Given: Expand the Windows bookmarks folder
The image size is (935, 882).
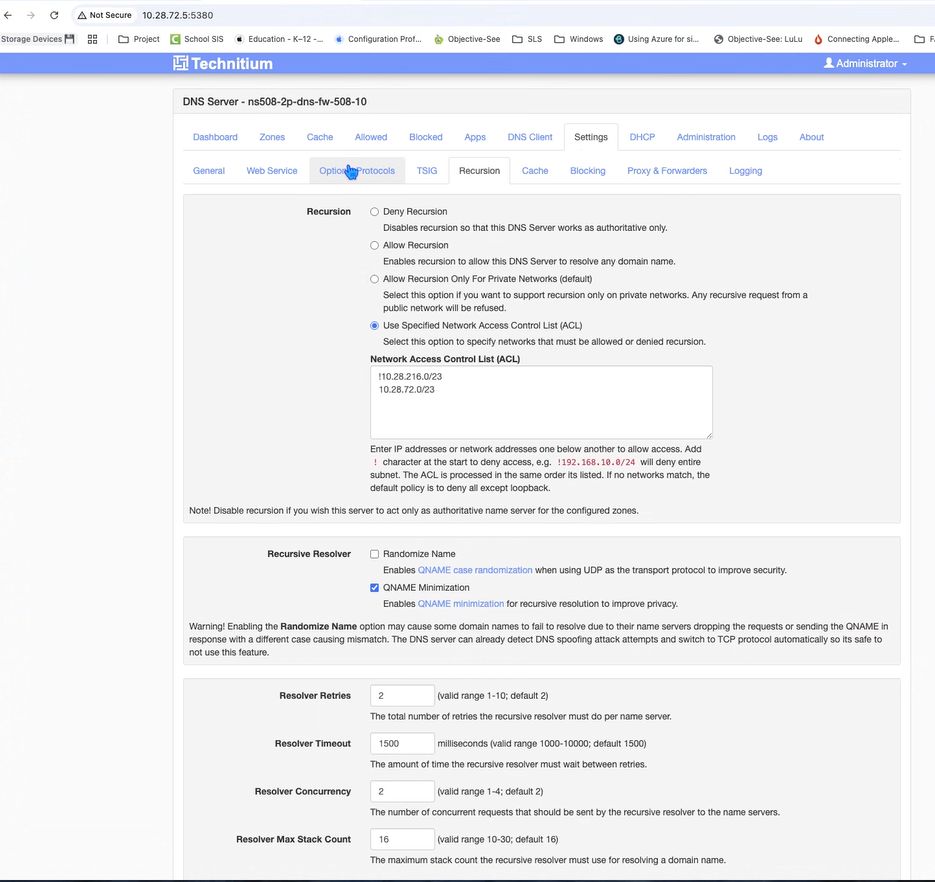Looking at the screenshot, I should [578, 39].
